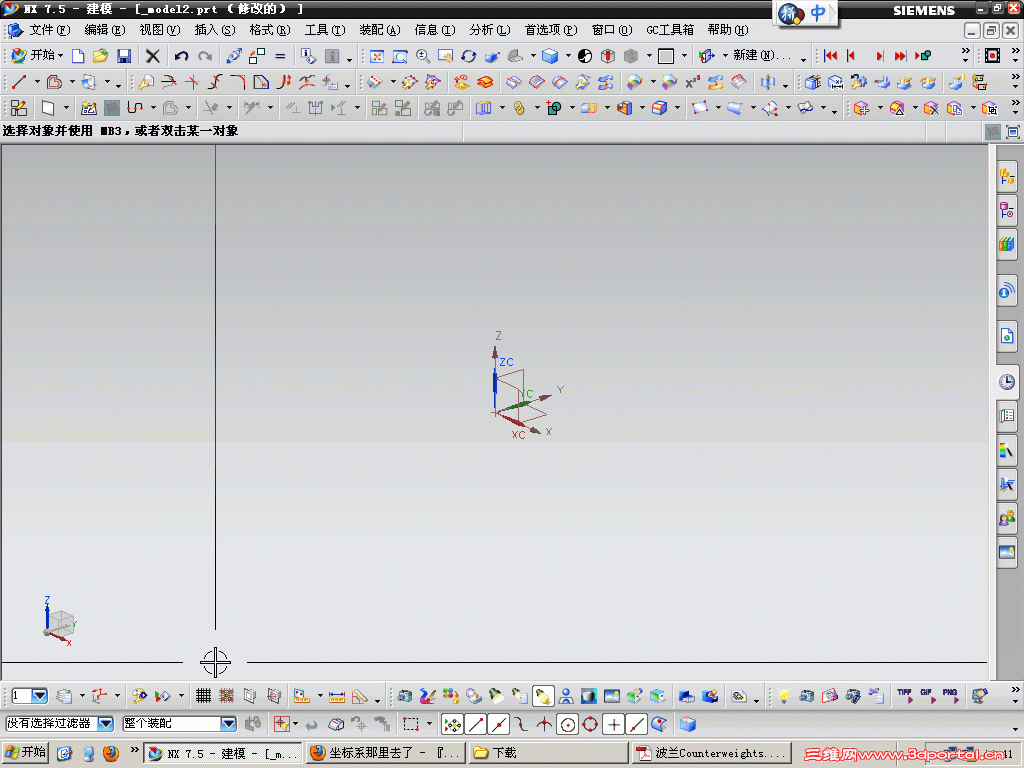Expand the rectangle selection mode dropdown
Viewport: 1024px width, 768px height.
click(x=429, y=724)
